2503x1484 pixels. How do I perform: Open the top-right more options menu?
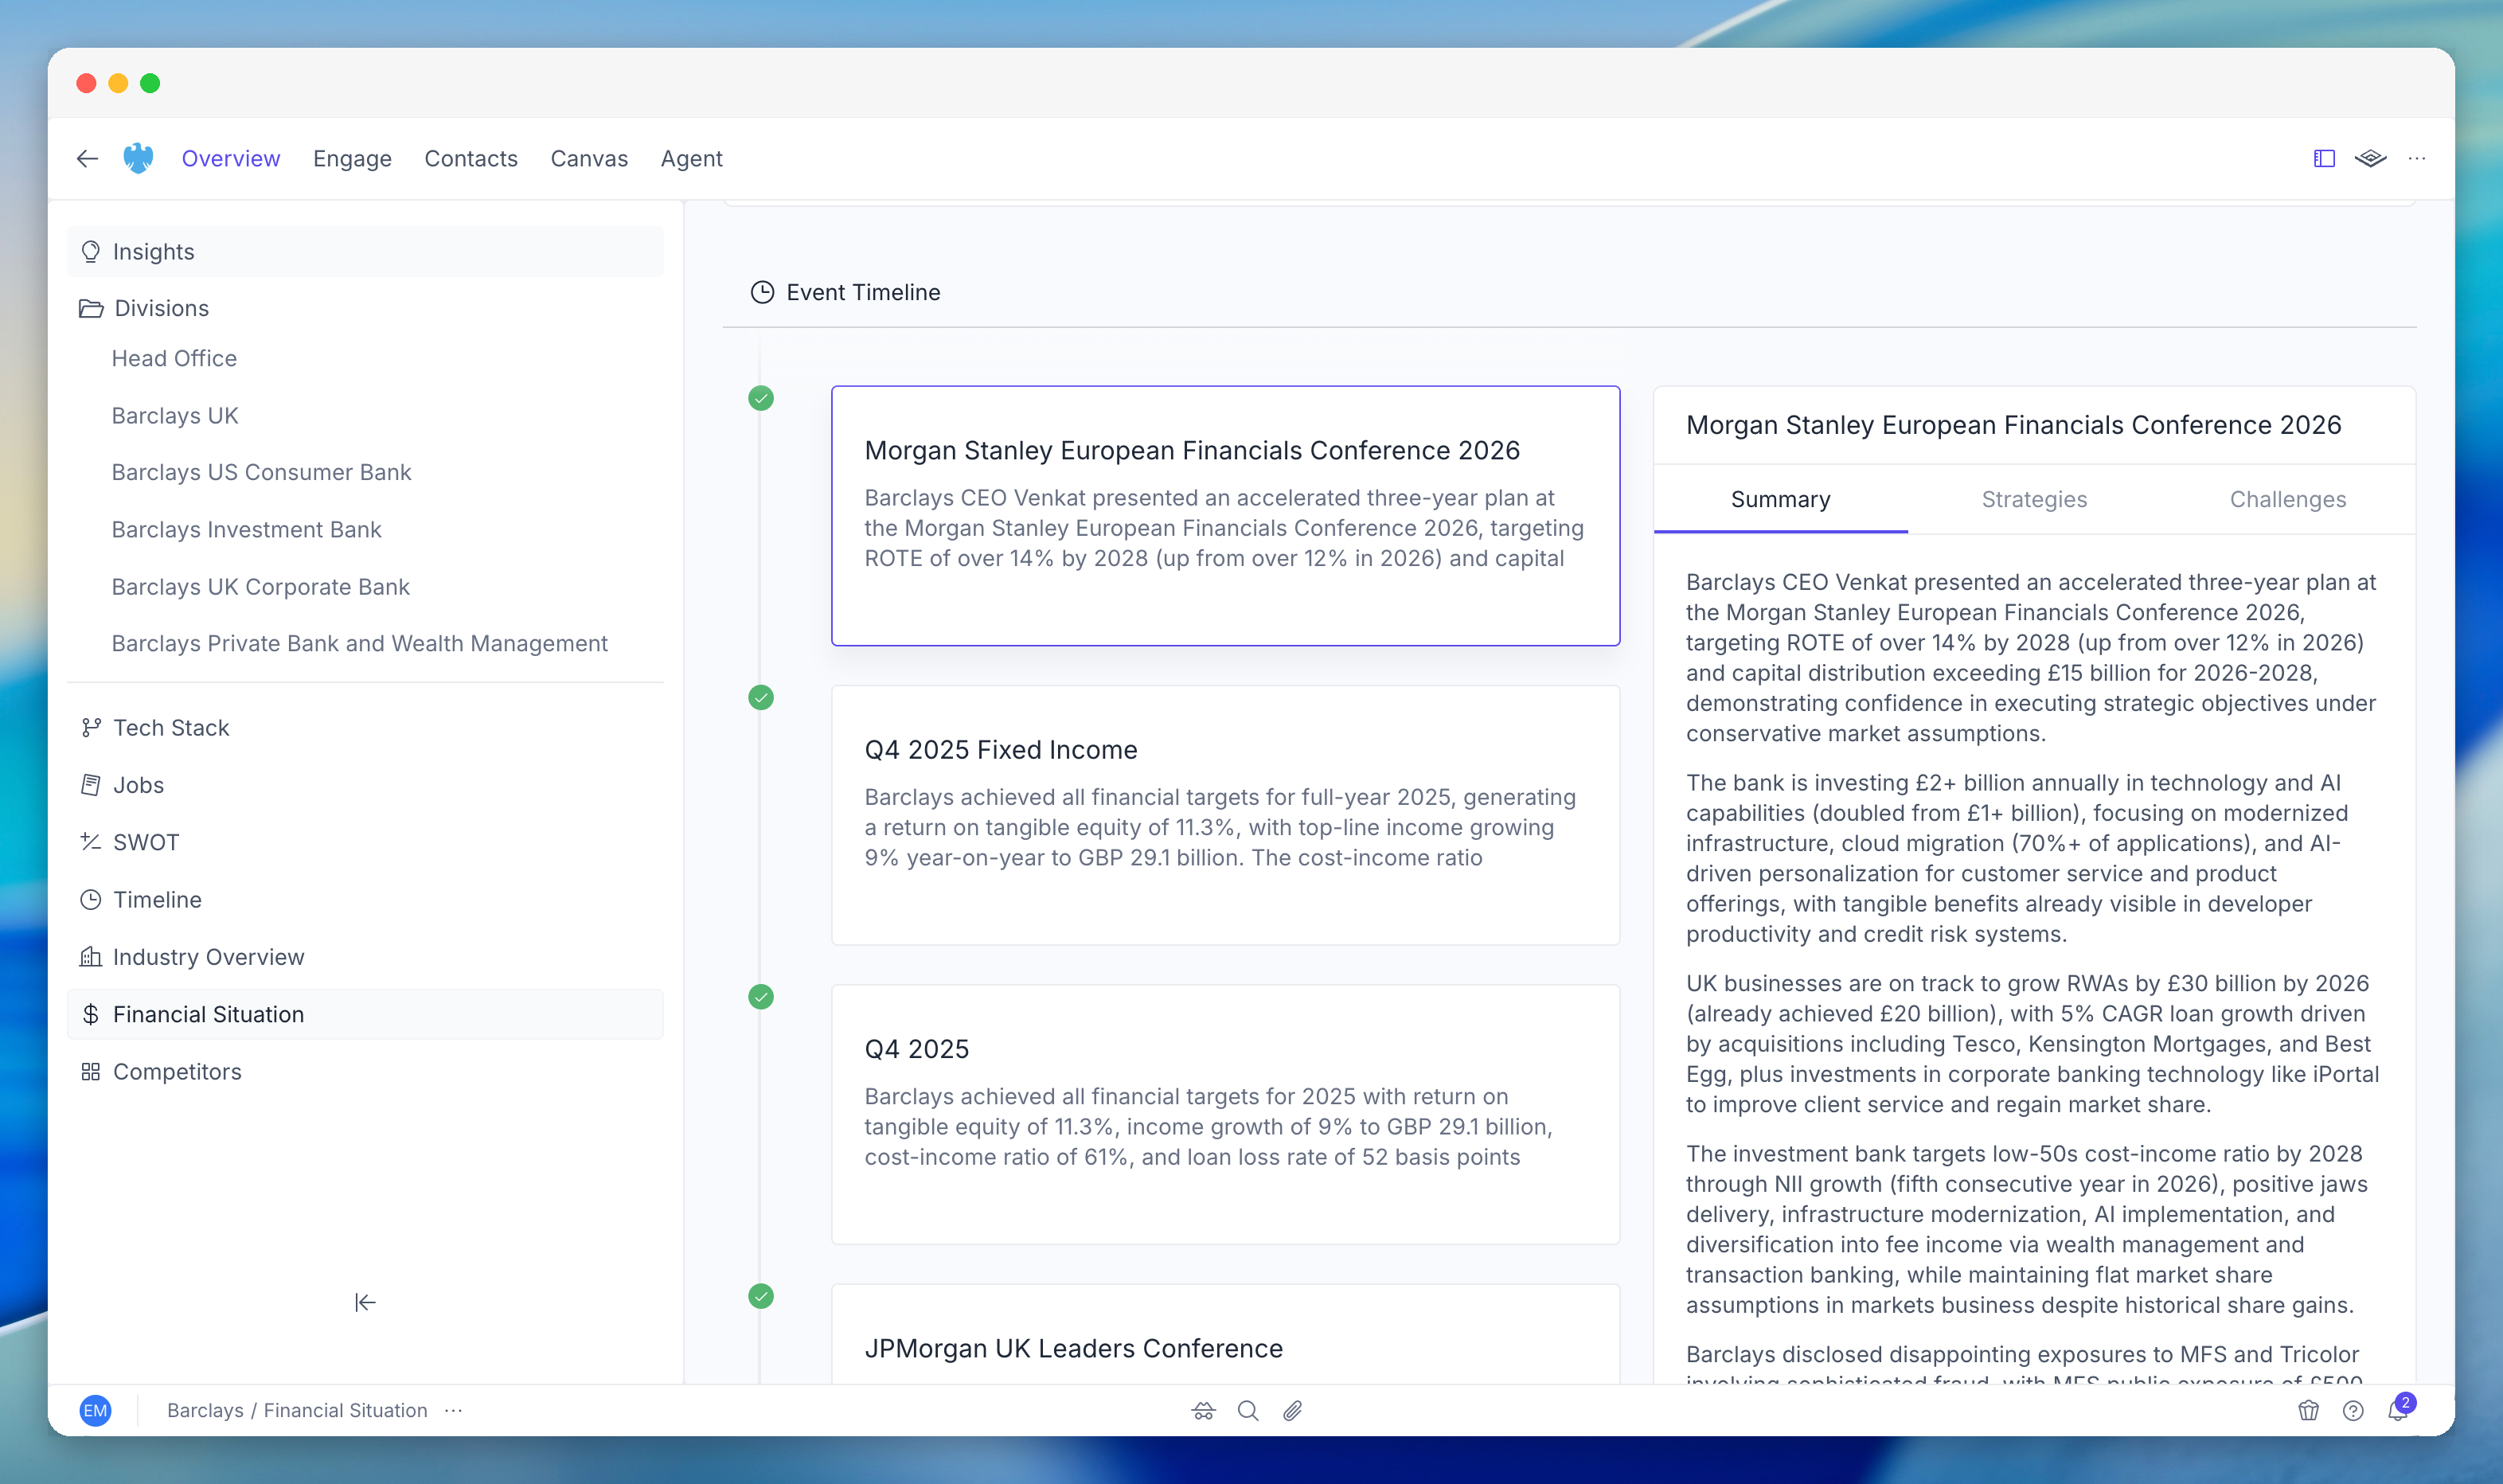coord(2417,158)
